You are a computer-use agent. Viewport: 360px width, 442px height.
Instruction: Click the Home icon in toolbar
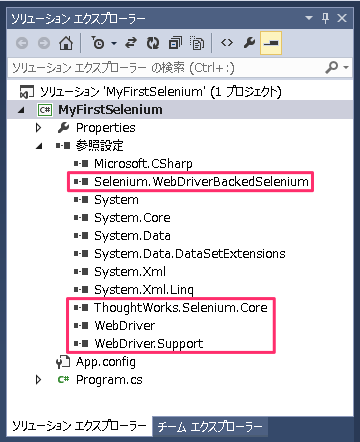[x=66, y=43]
